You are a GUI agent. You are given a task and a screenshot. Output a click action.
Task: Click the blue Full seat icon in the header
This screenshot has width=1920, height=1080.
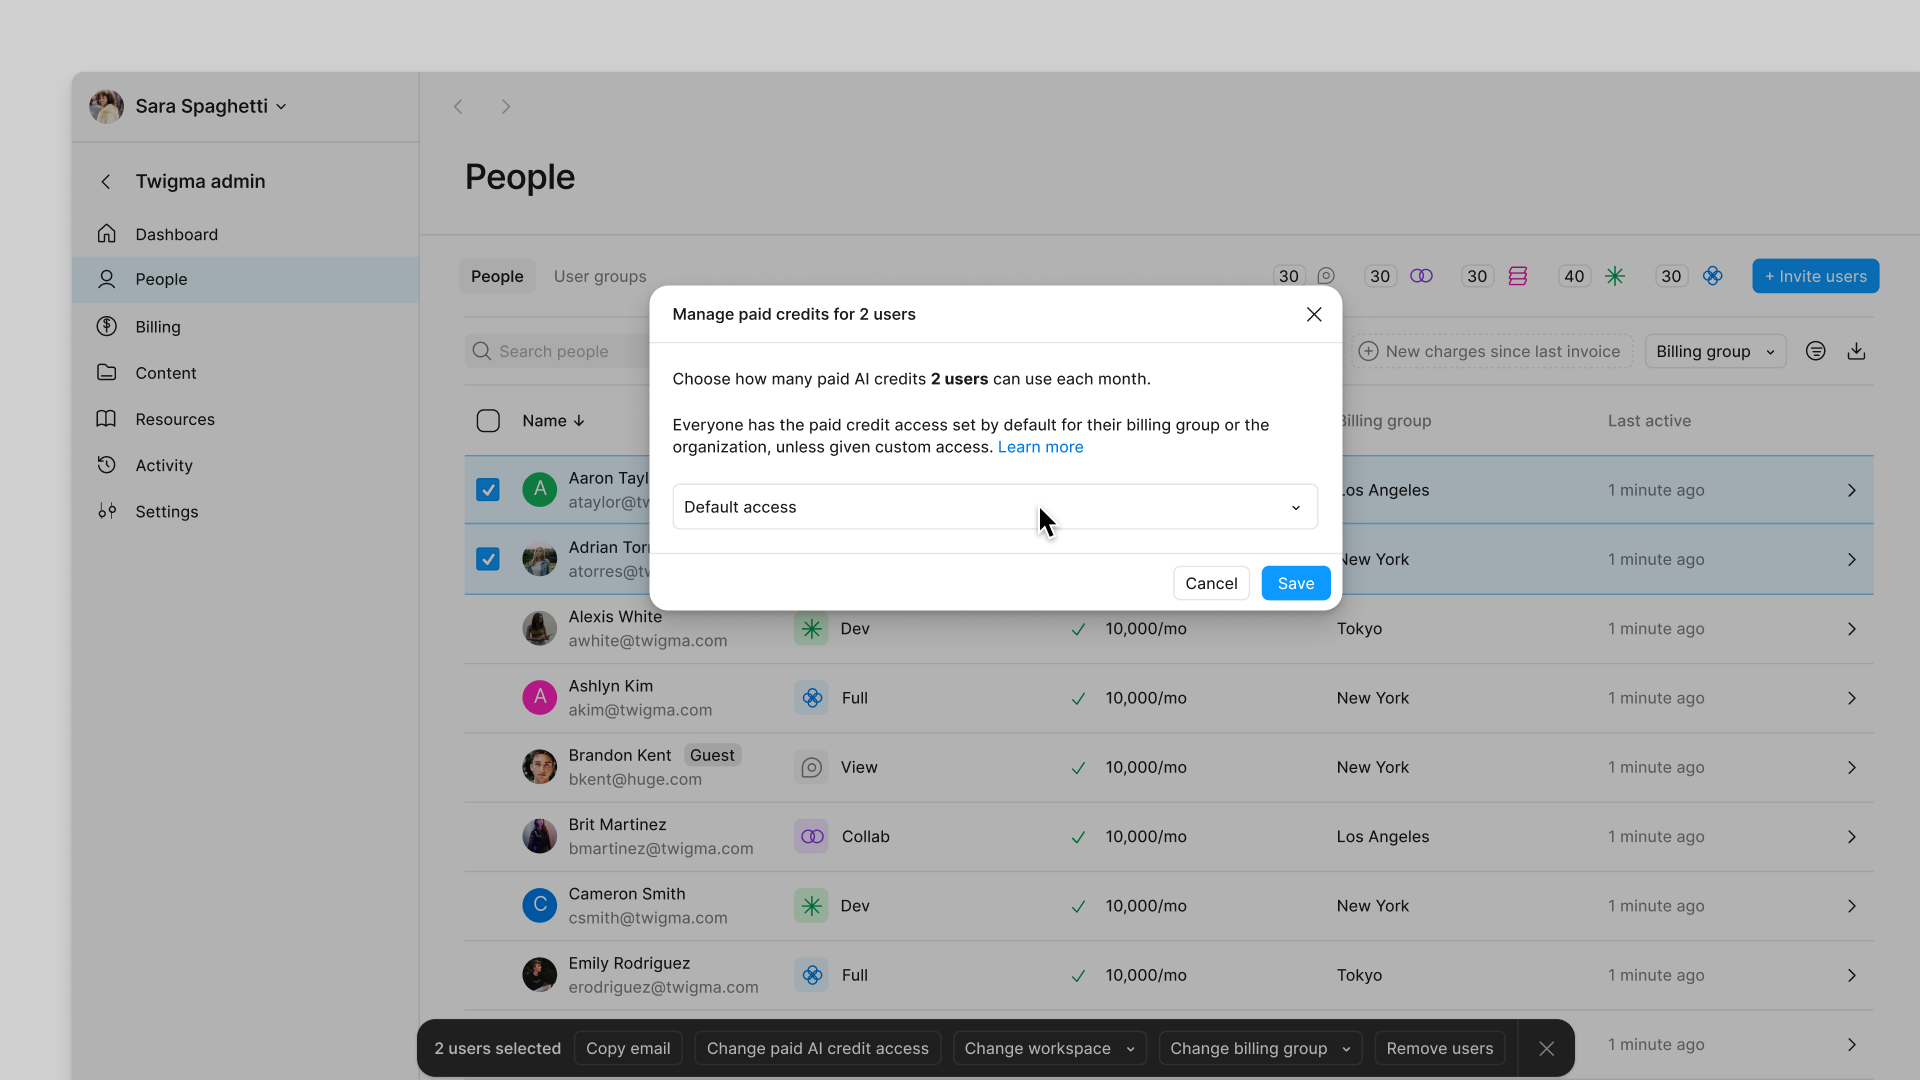click(1713, 276)
